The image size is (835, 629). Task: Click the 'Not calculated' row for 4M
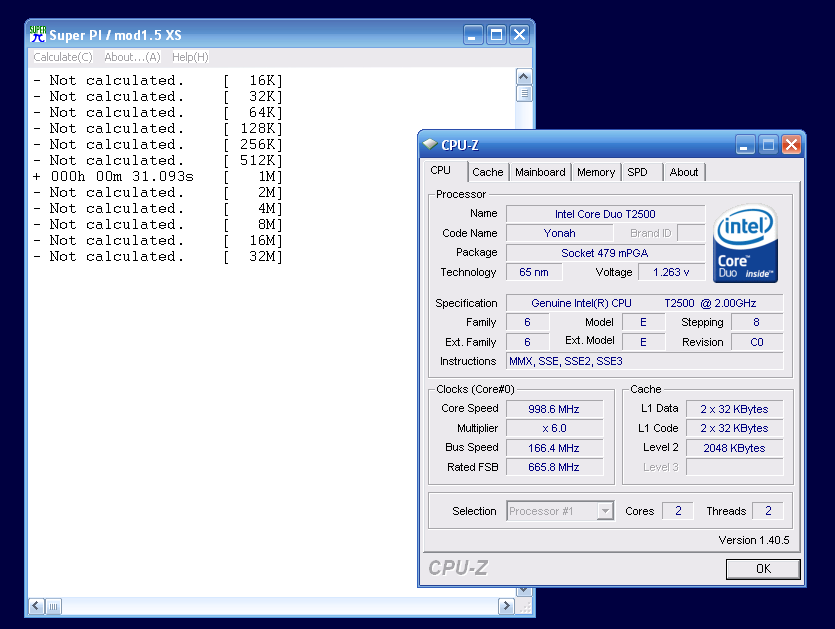click(158, 208)
